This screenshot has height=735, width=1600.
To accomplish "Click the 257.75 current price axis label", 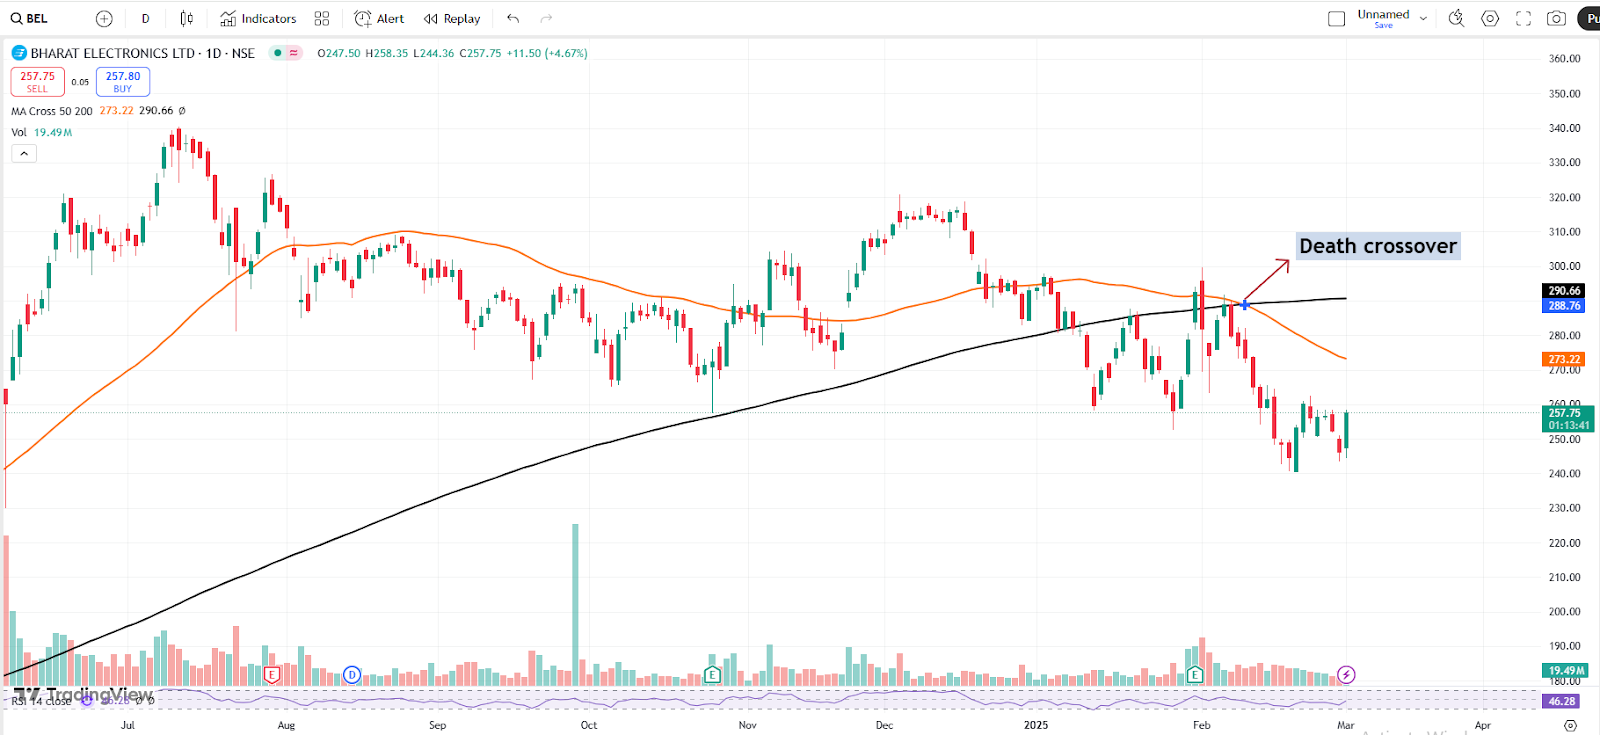I will pos(1568,419).
